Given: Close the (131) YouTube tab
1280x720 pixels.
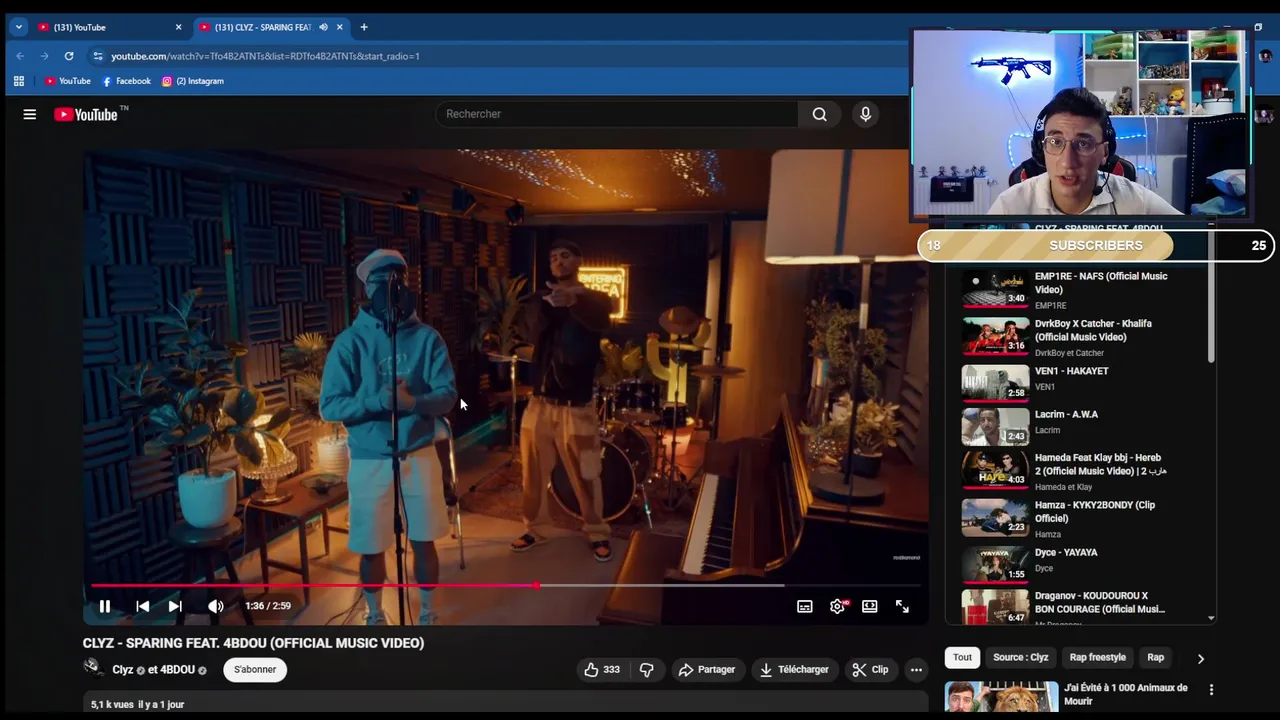Looking at the screenshot, I should [x=179, y=27].
